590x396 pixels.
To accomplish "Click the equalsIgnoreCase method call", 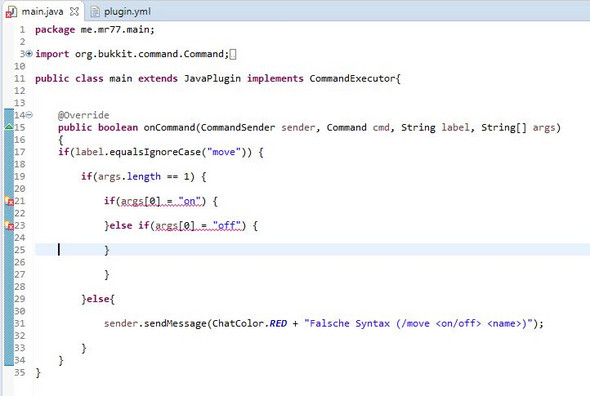I will 155,152.
